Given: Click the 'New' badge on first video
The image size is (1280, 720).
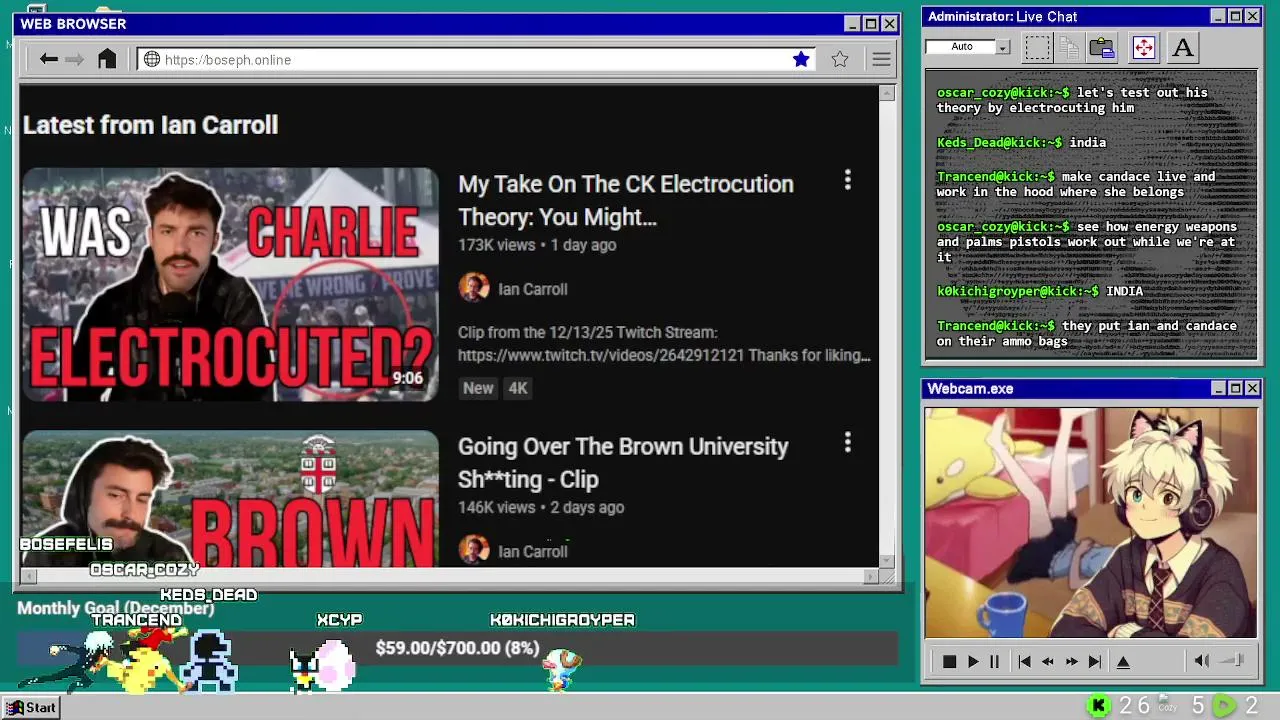Looking at the screenshot, I should [x=478, y=388].
